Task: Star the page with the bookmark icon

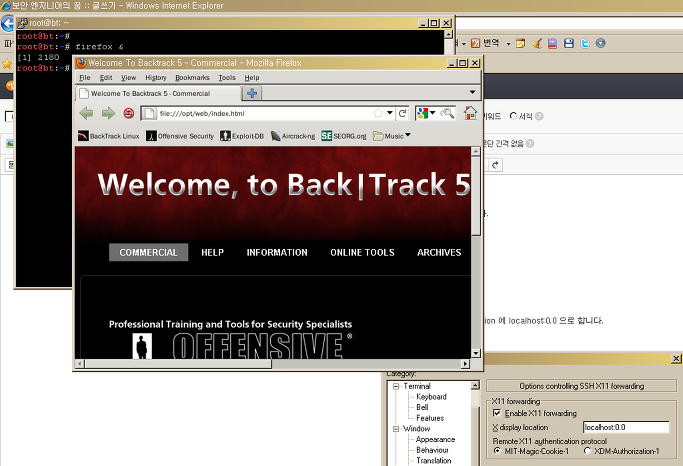Action: 378,113
